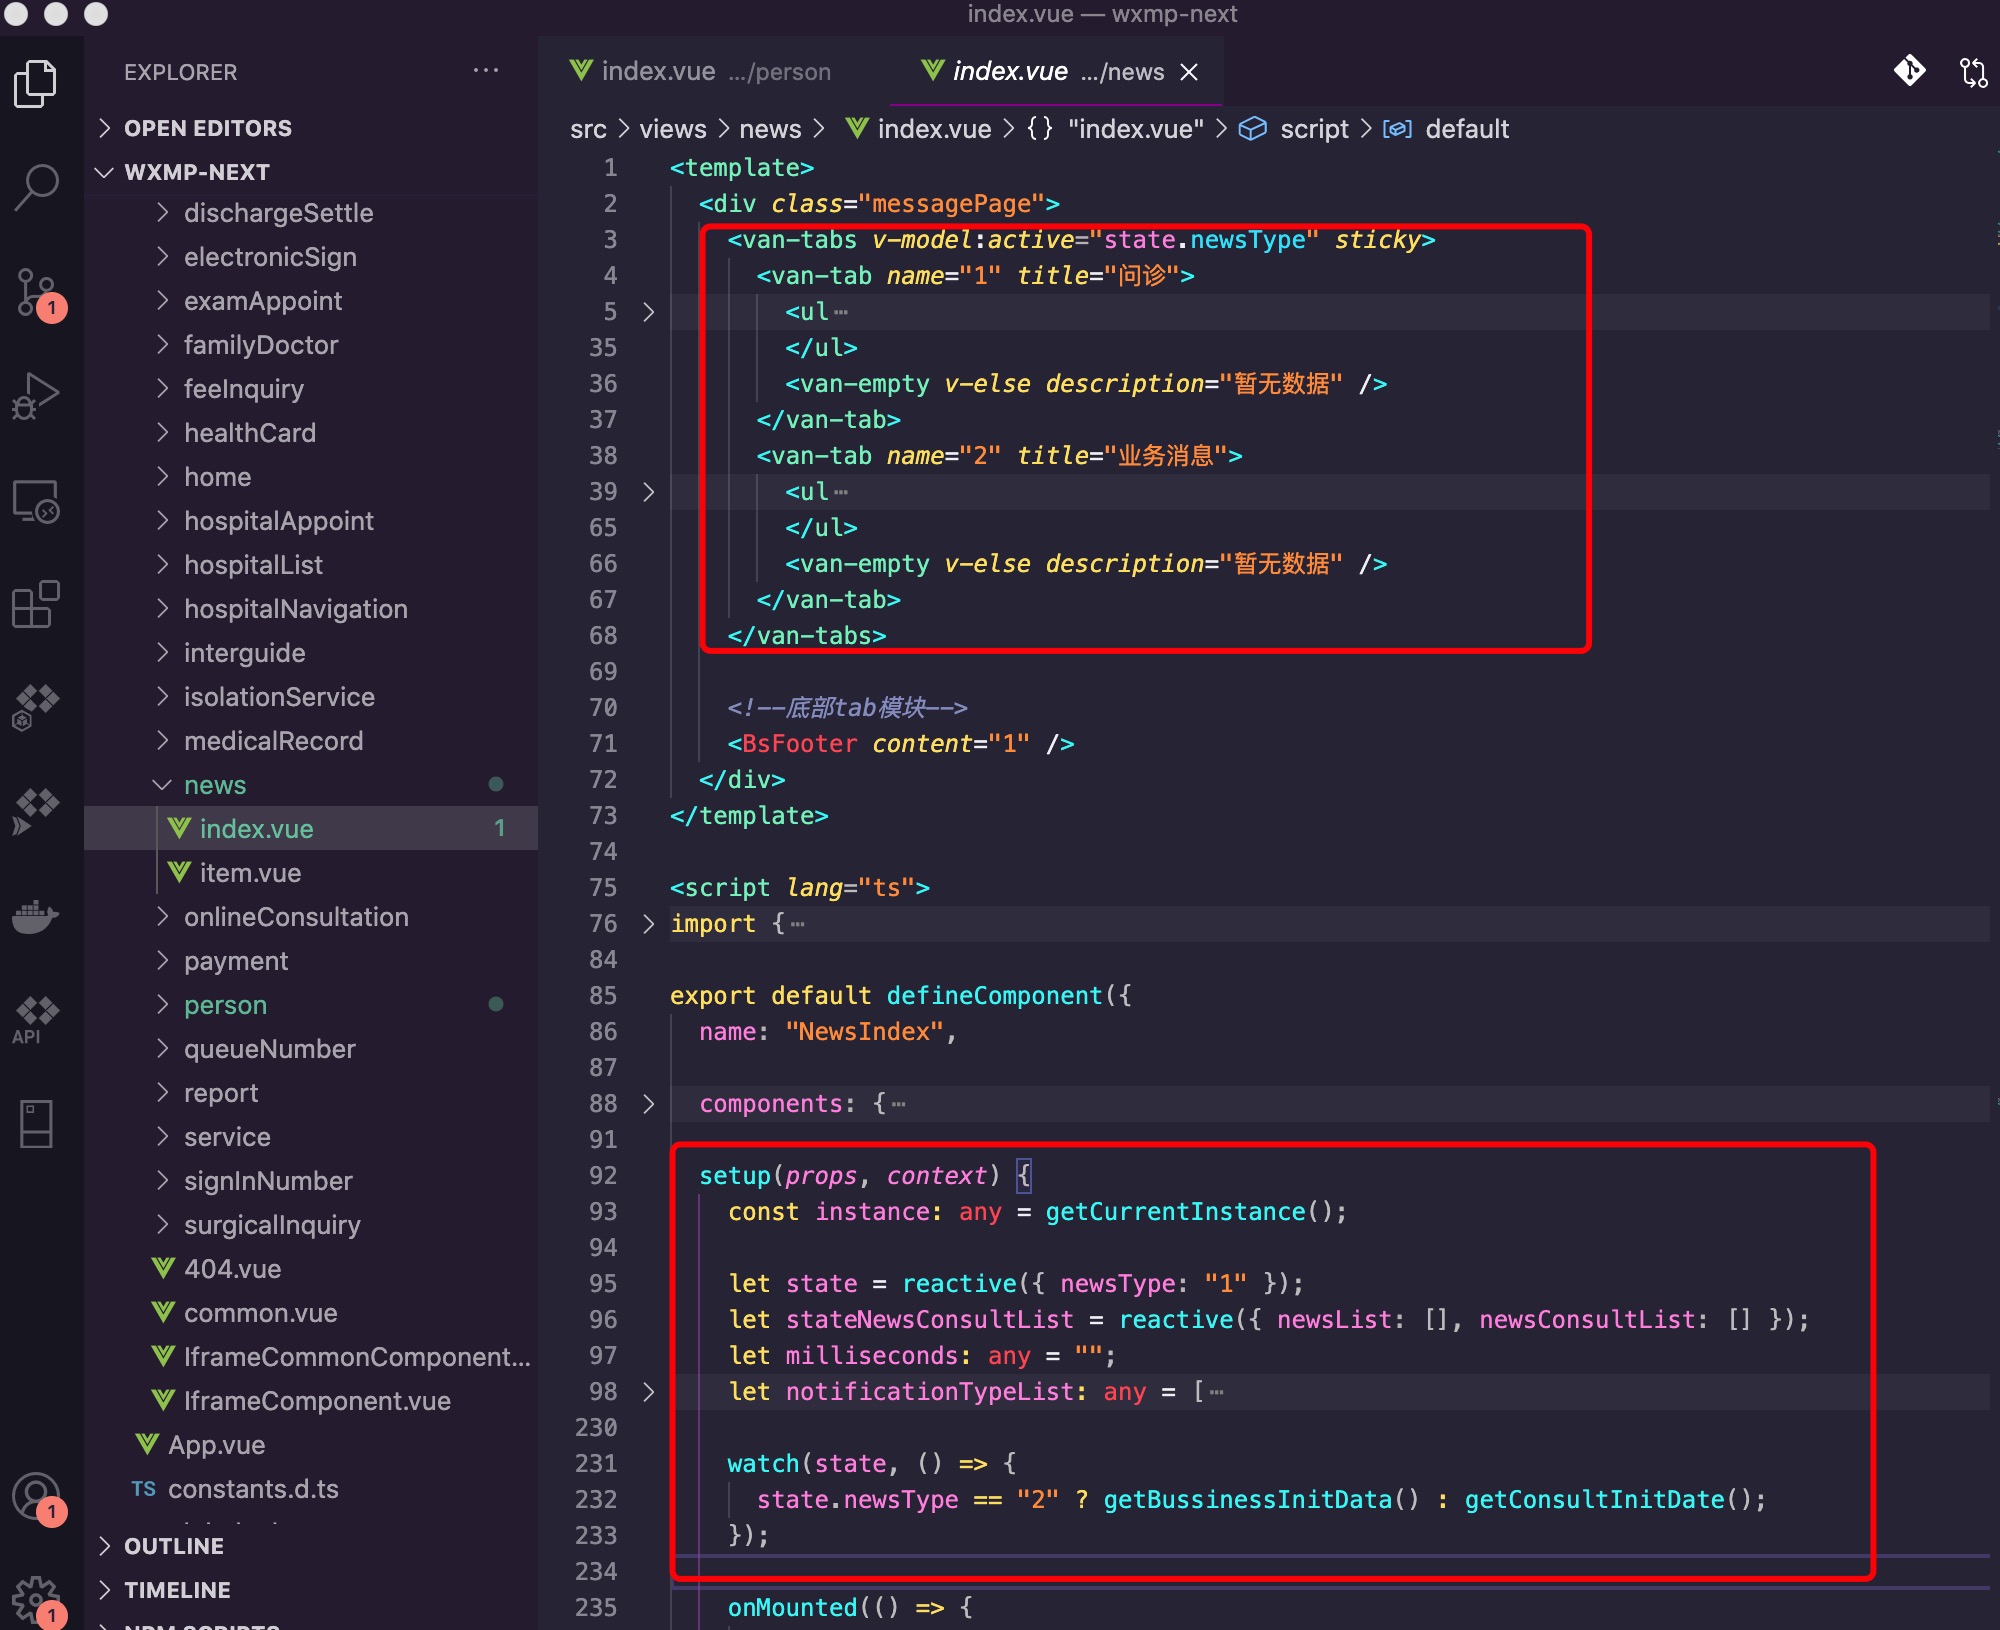
Task: Click 'getCurrentInstance' on line 93
Action: click(1175, 1212)
